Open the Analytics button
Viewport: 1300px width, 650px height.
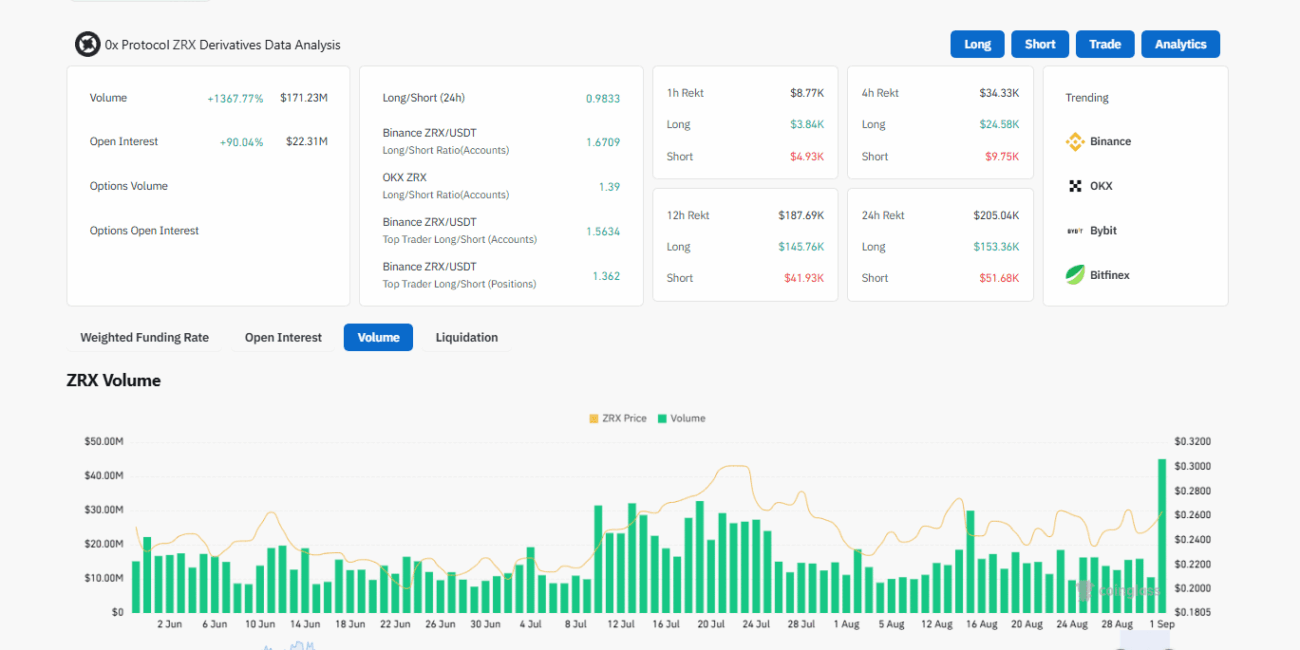click(1180, 44)
